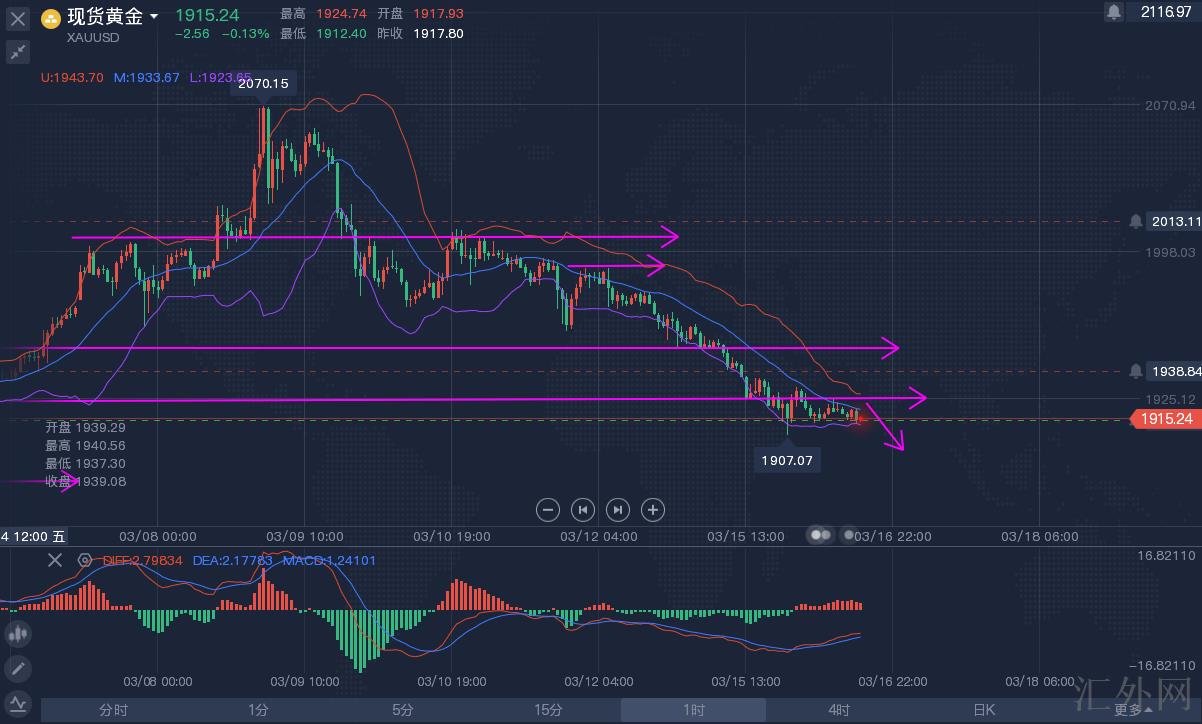Open the indicator line tool icon
The image size is (1202, 724).
[x=17, y=702]
